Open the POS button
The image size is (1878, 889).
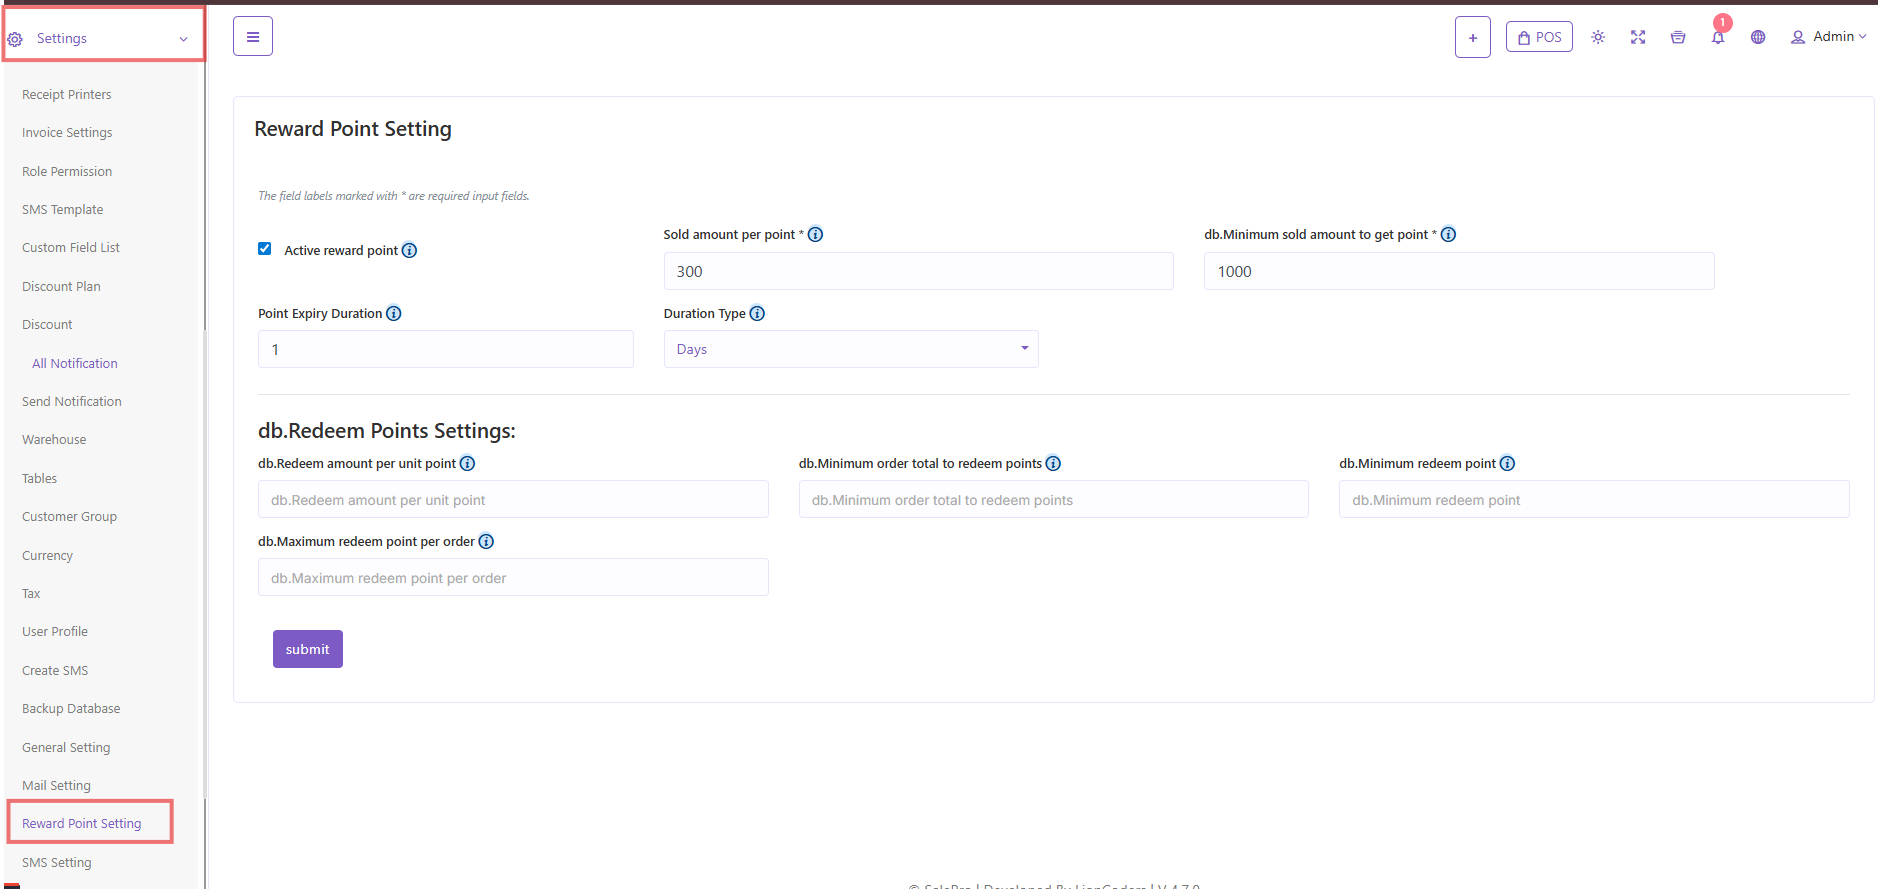(x=1539, y=37)
